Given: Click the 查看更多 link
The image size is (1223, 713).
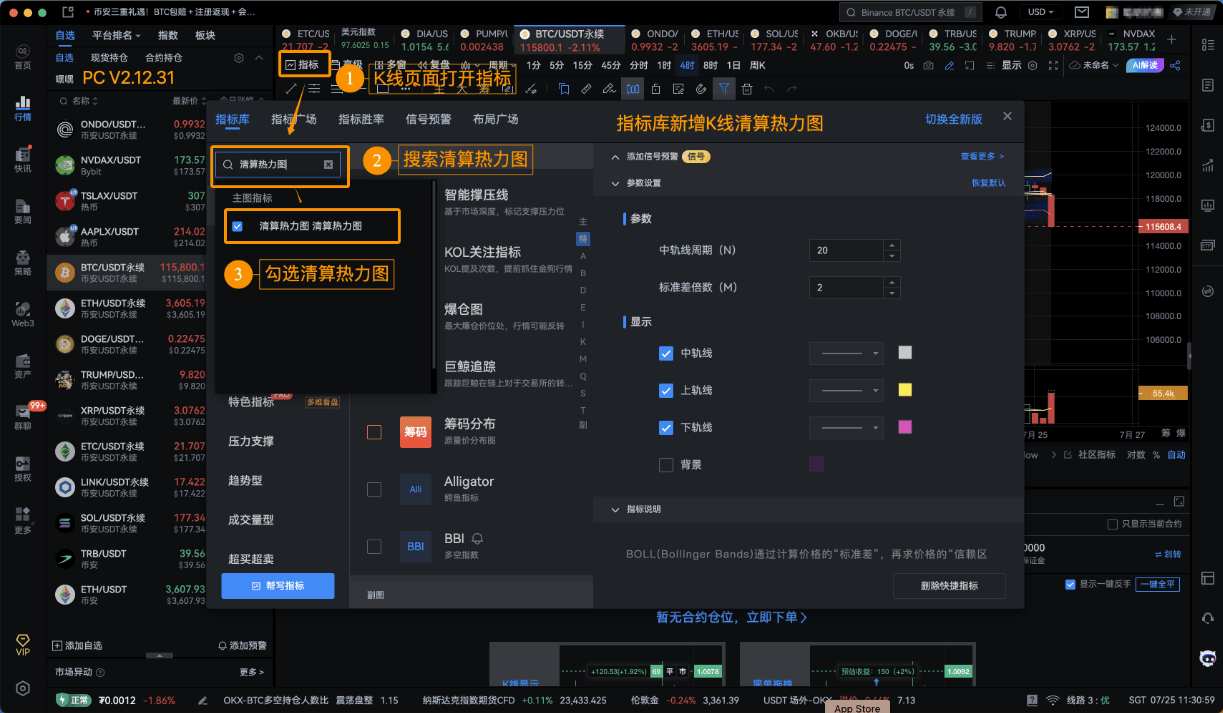Looking at the screenshot, I should click(x=982, y=157).
